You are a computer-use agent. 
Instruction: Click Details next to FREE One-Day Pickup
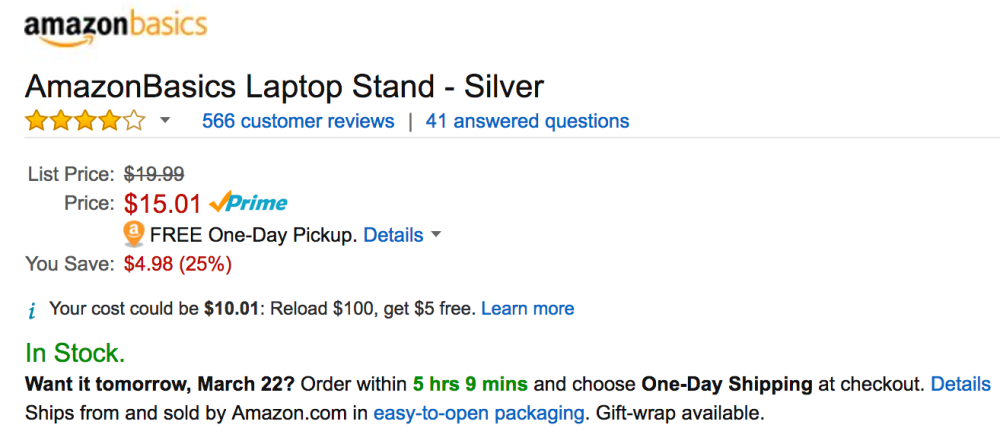393,235
